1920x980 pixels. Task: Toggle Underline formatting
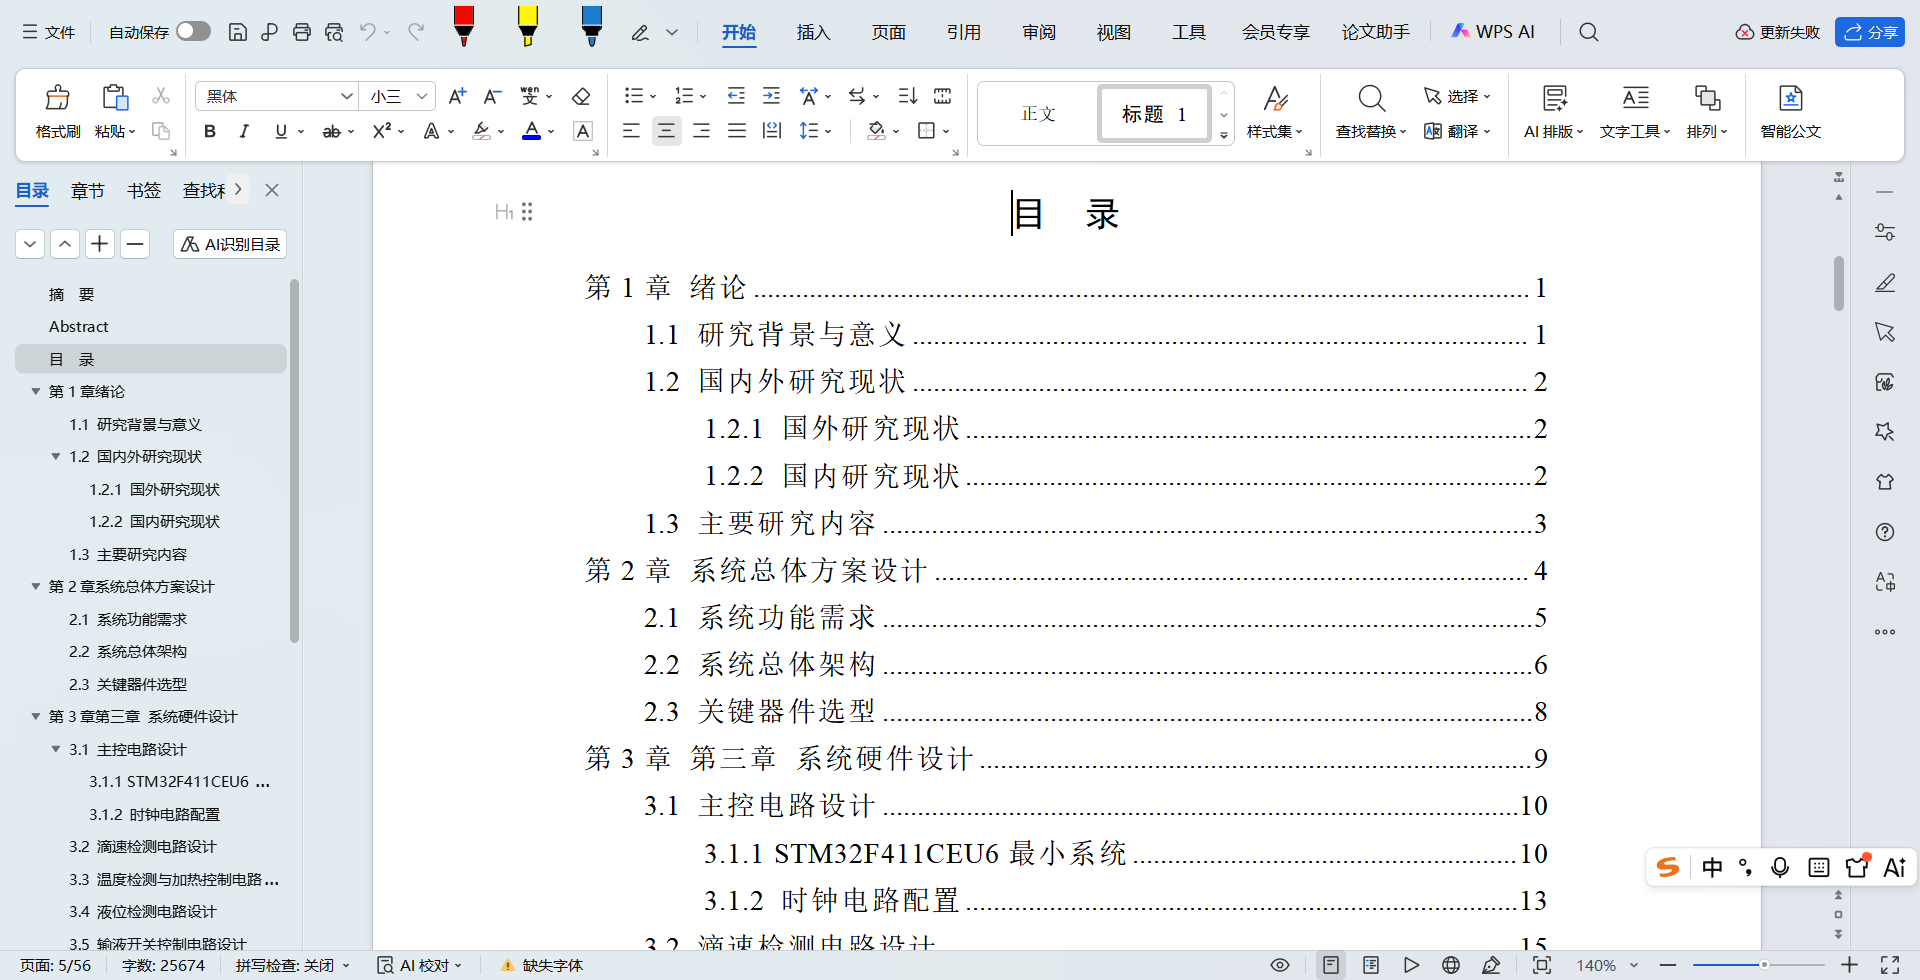pos(281,131)
